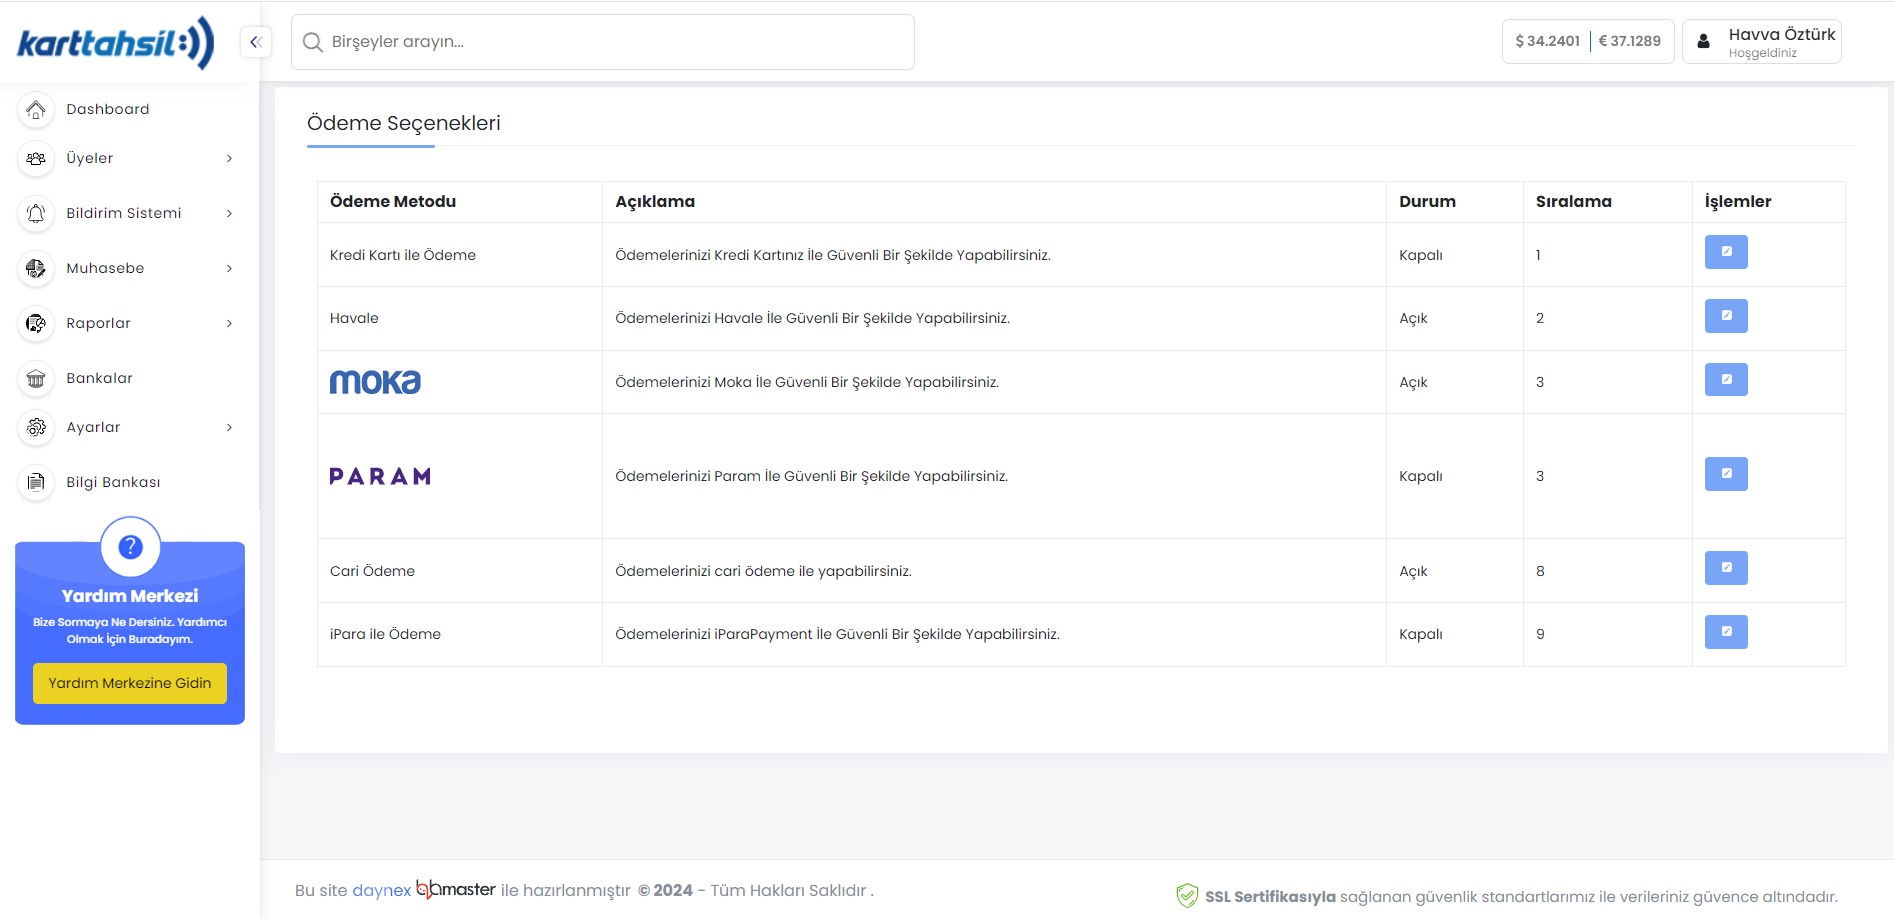Edit the Cari Ödeme row
This screenshot has width=1894, height=919.
pyautogui.click(x=1726, y=568)
